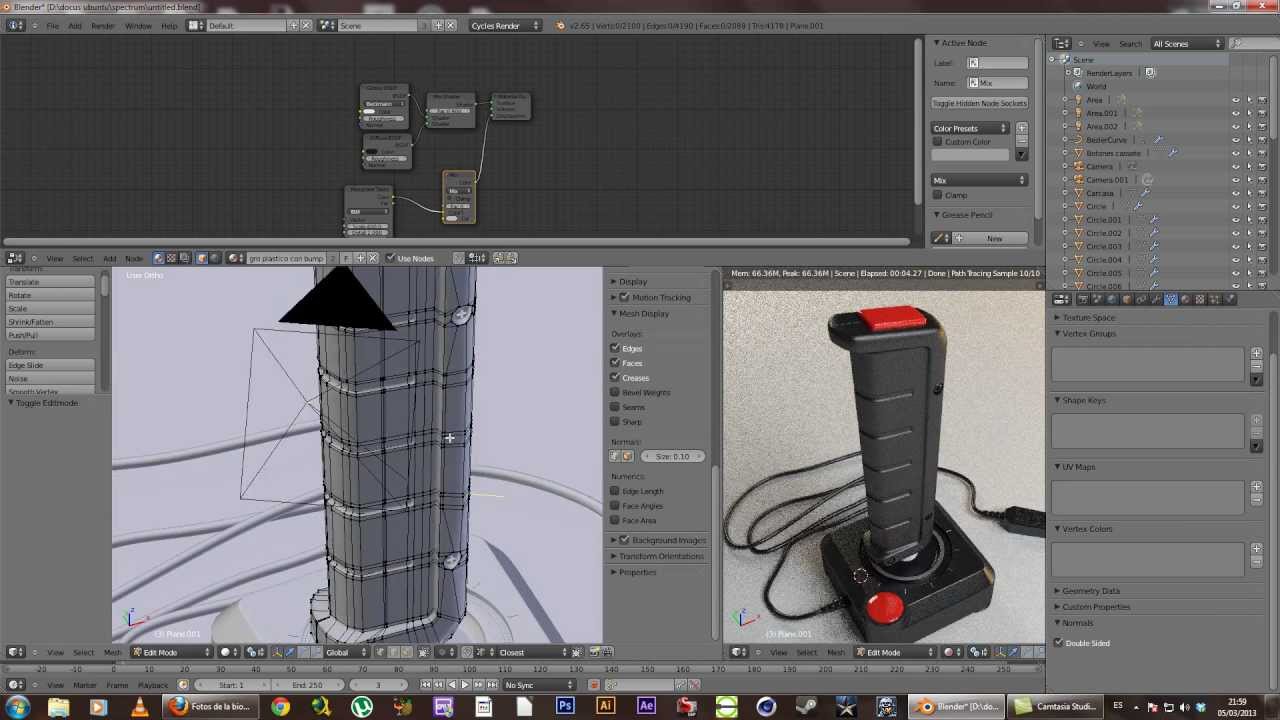Click the add vertex group plus icon
The width and height of the screenshot is (1280, 720).
pyautogui.click(x=1256, y=353)
